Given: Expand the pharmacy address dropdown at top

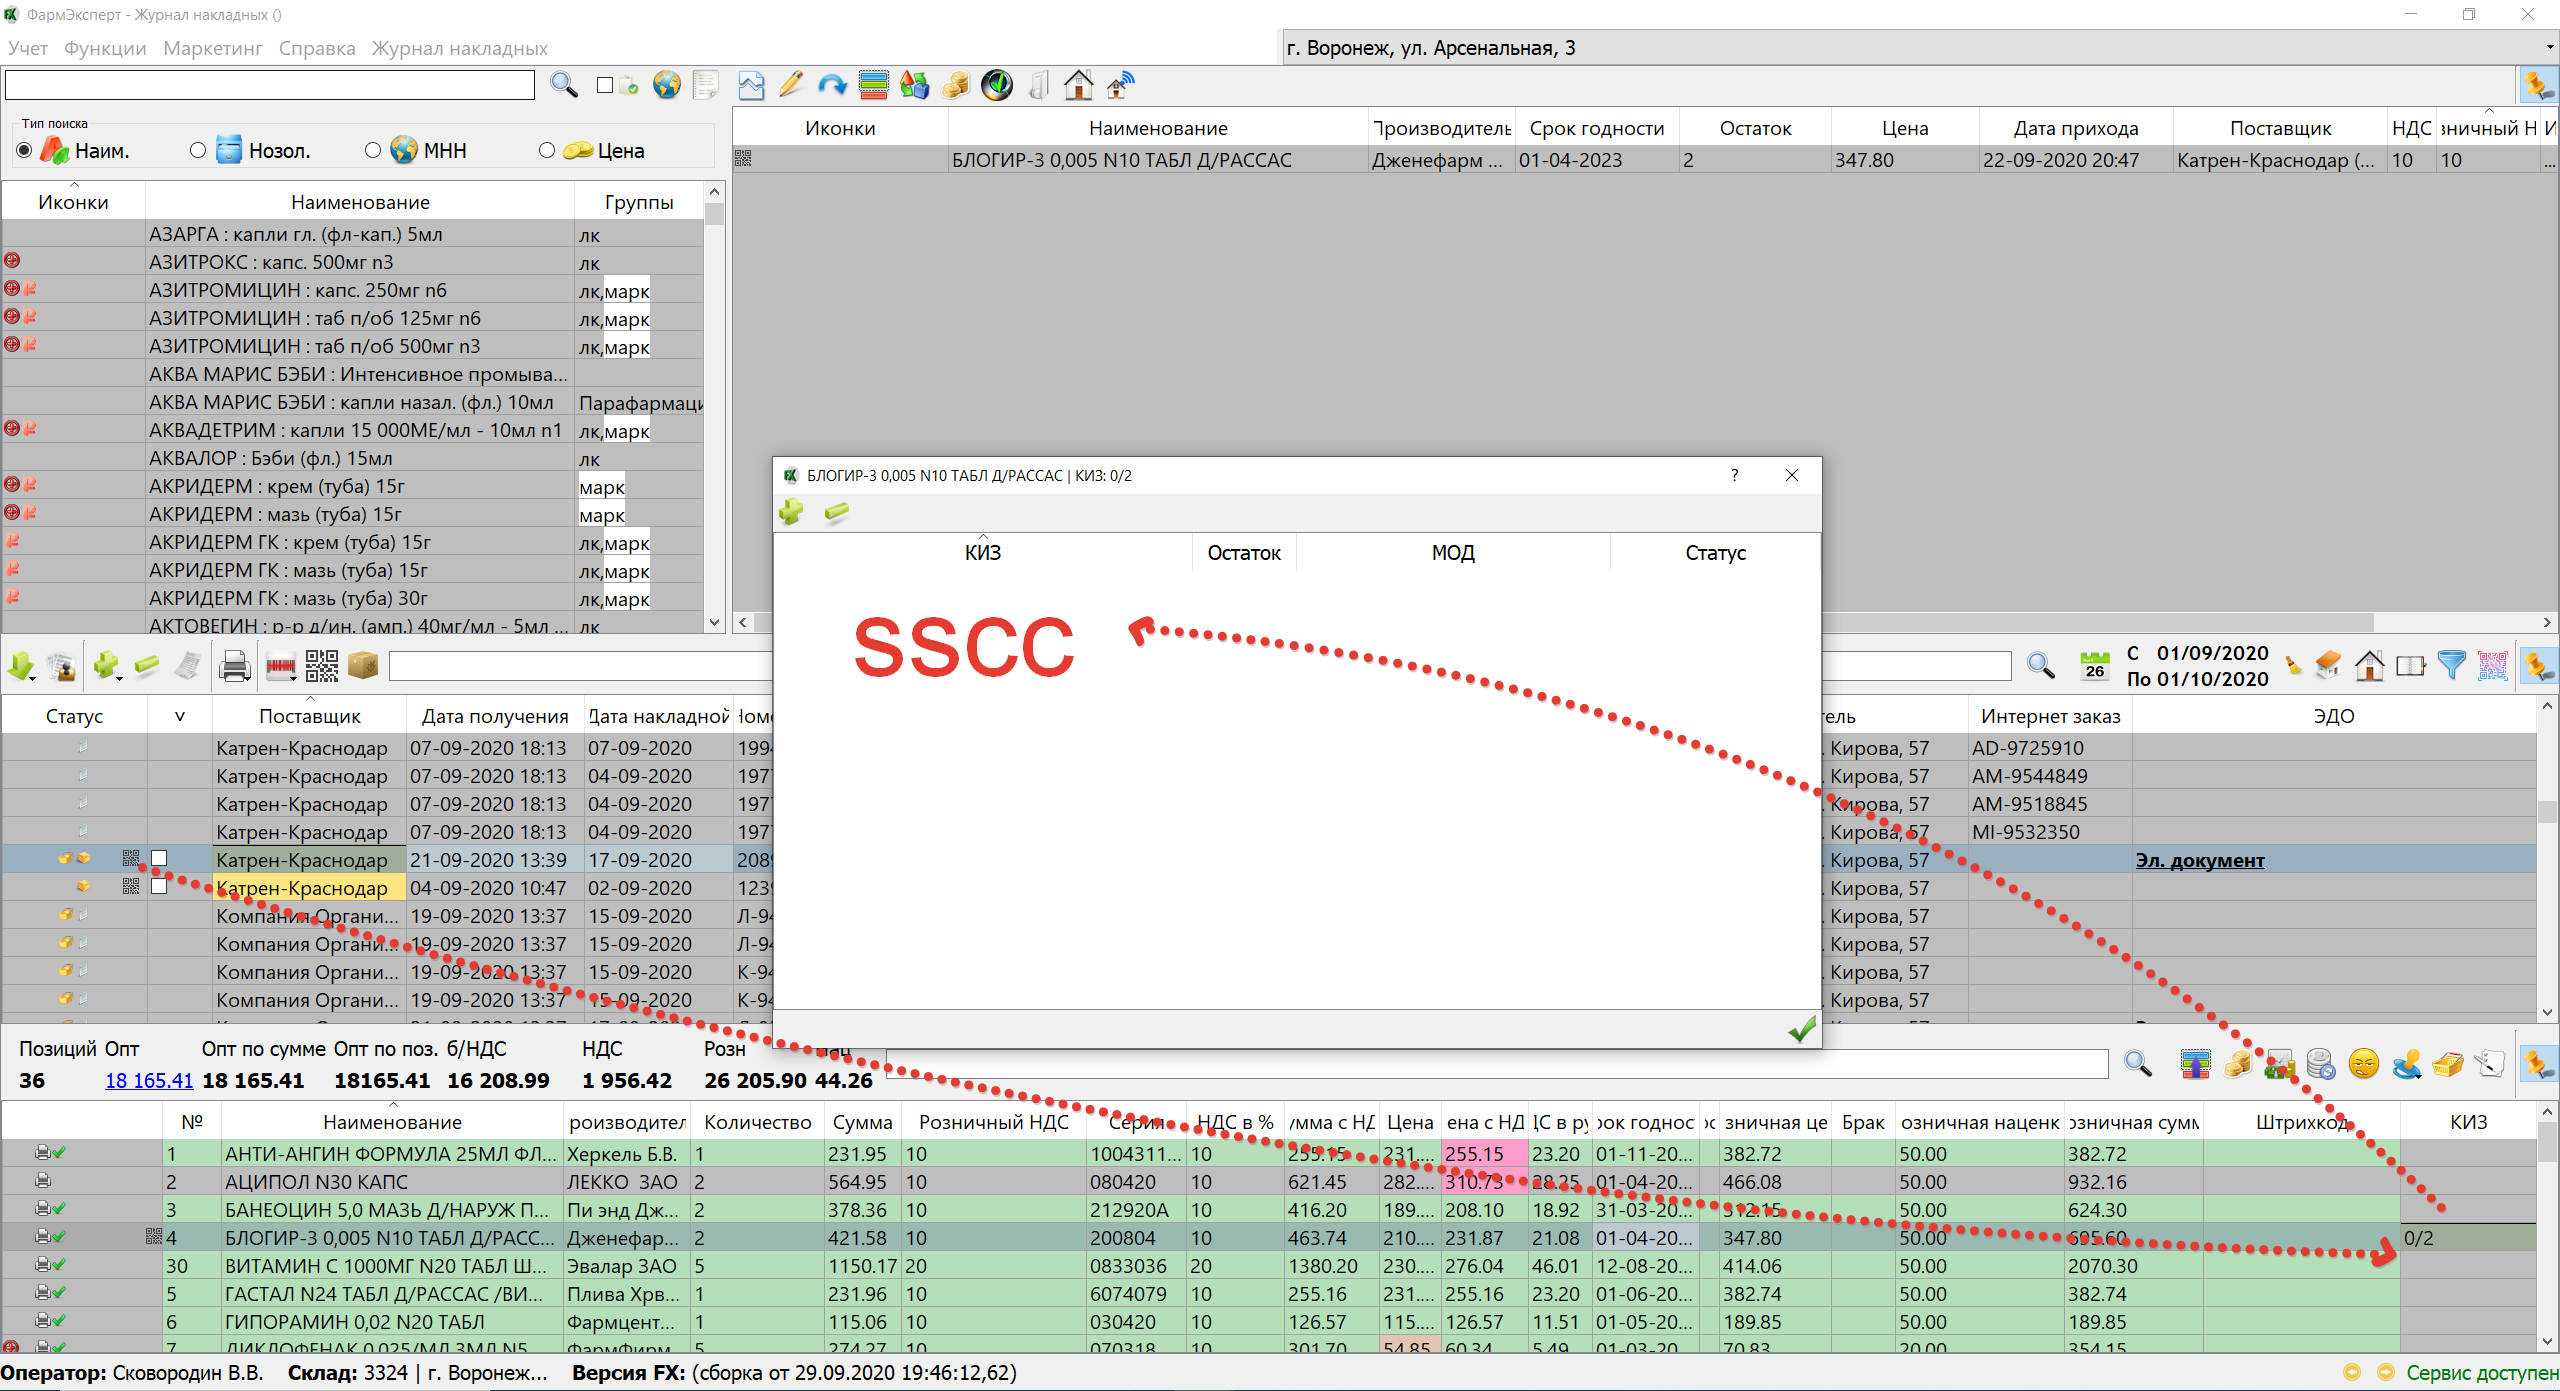Looking at the screenshot, I should (x=2548, y=47).
